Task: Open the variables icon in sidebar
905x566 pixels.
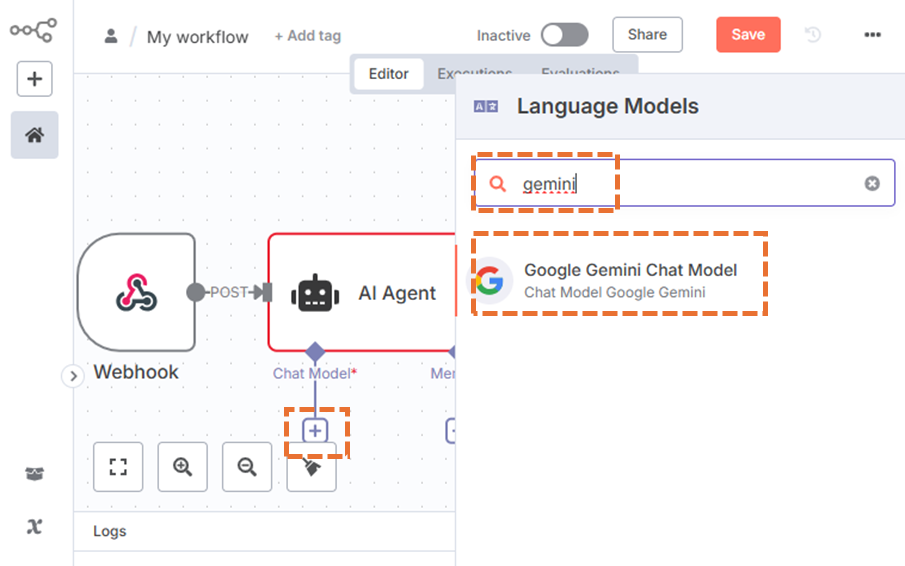Action: click(35, 526)
